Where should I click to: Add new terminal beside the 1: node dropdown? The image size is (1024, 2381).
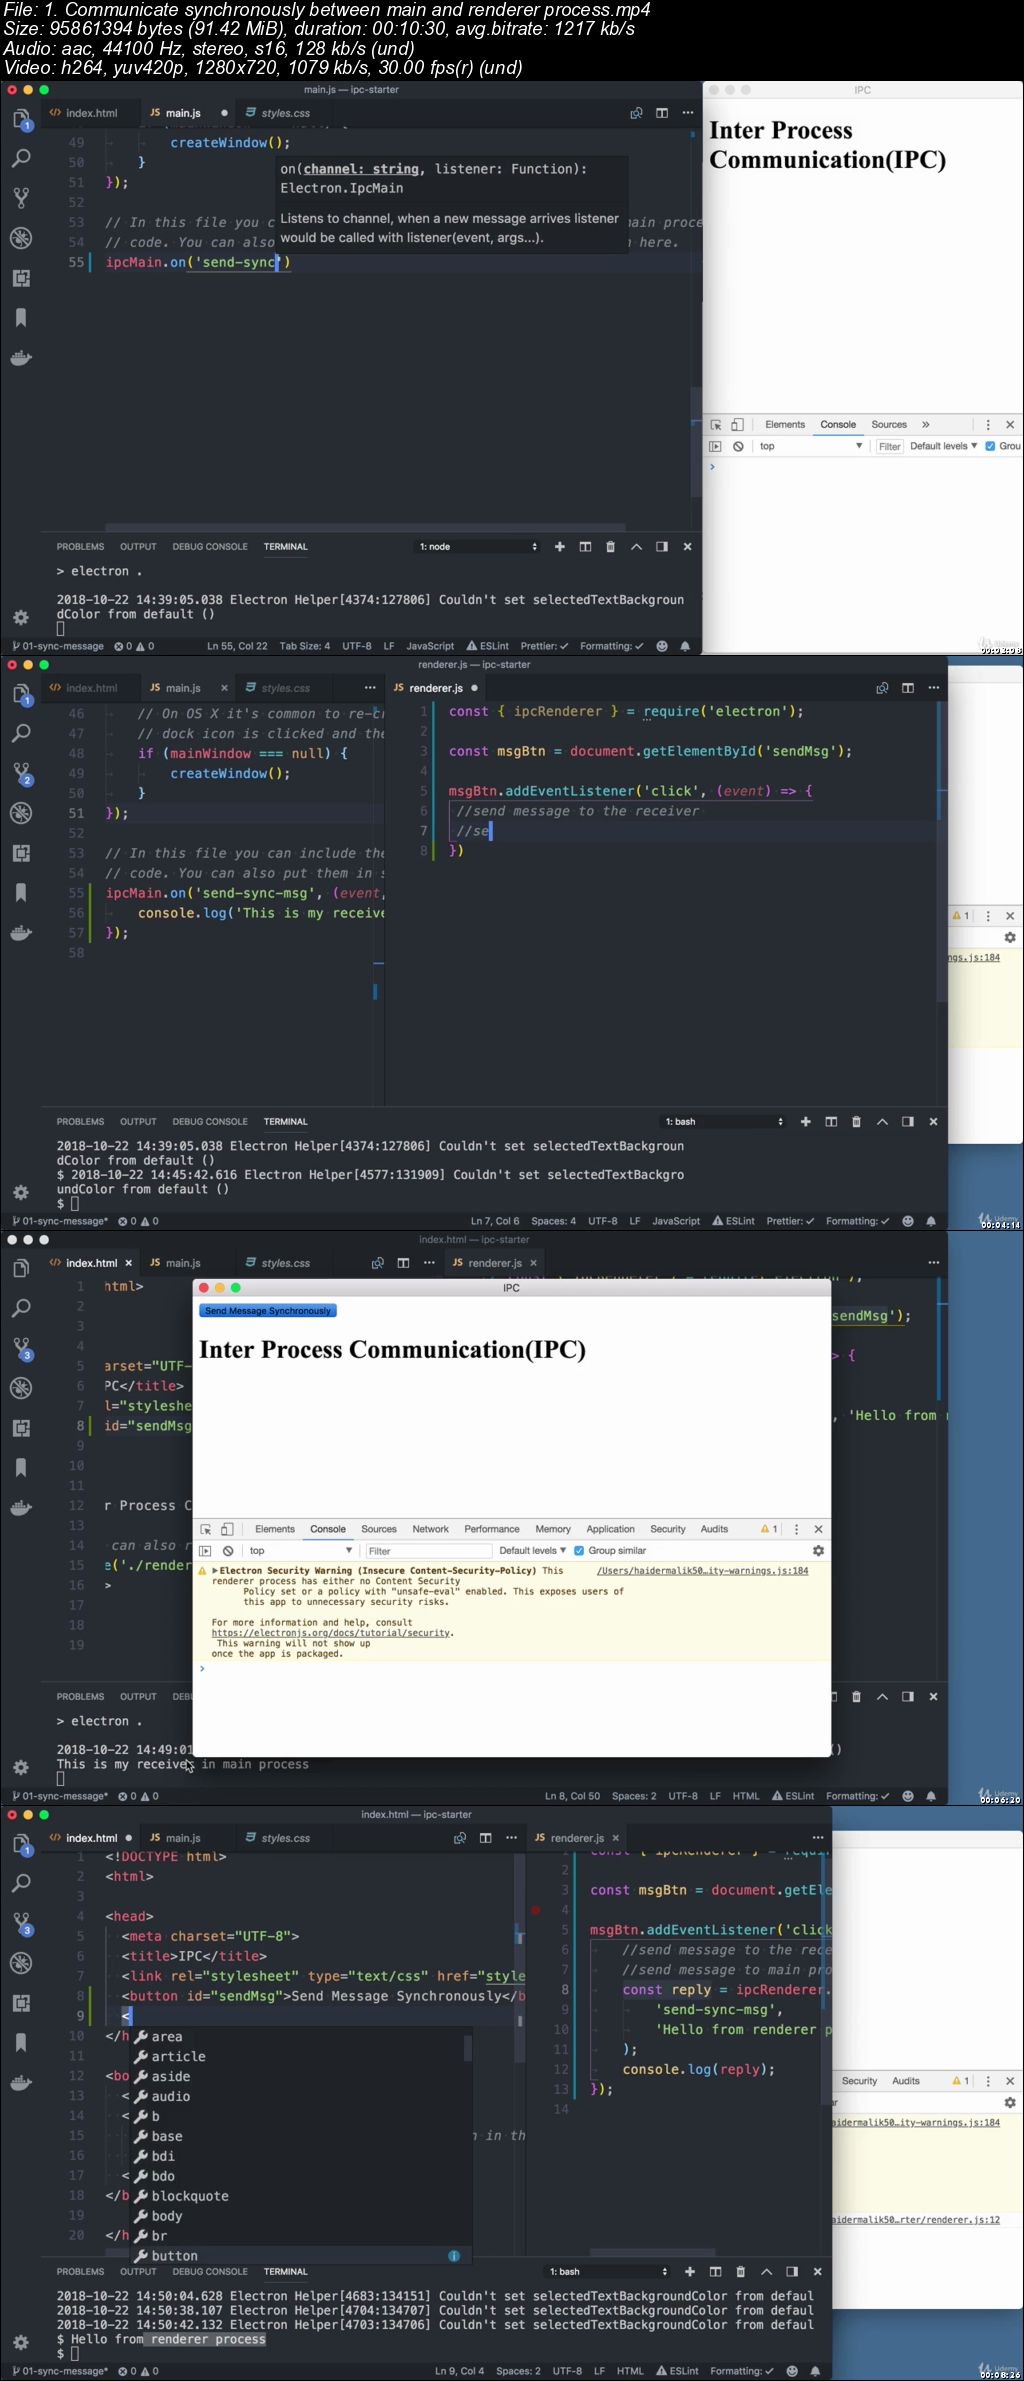pyautogui.click(x=560, y=547)
